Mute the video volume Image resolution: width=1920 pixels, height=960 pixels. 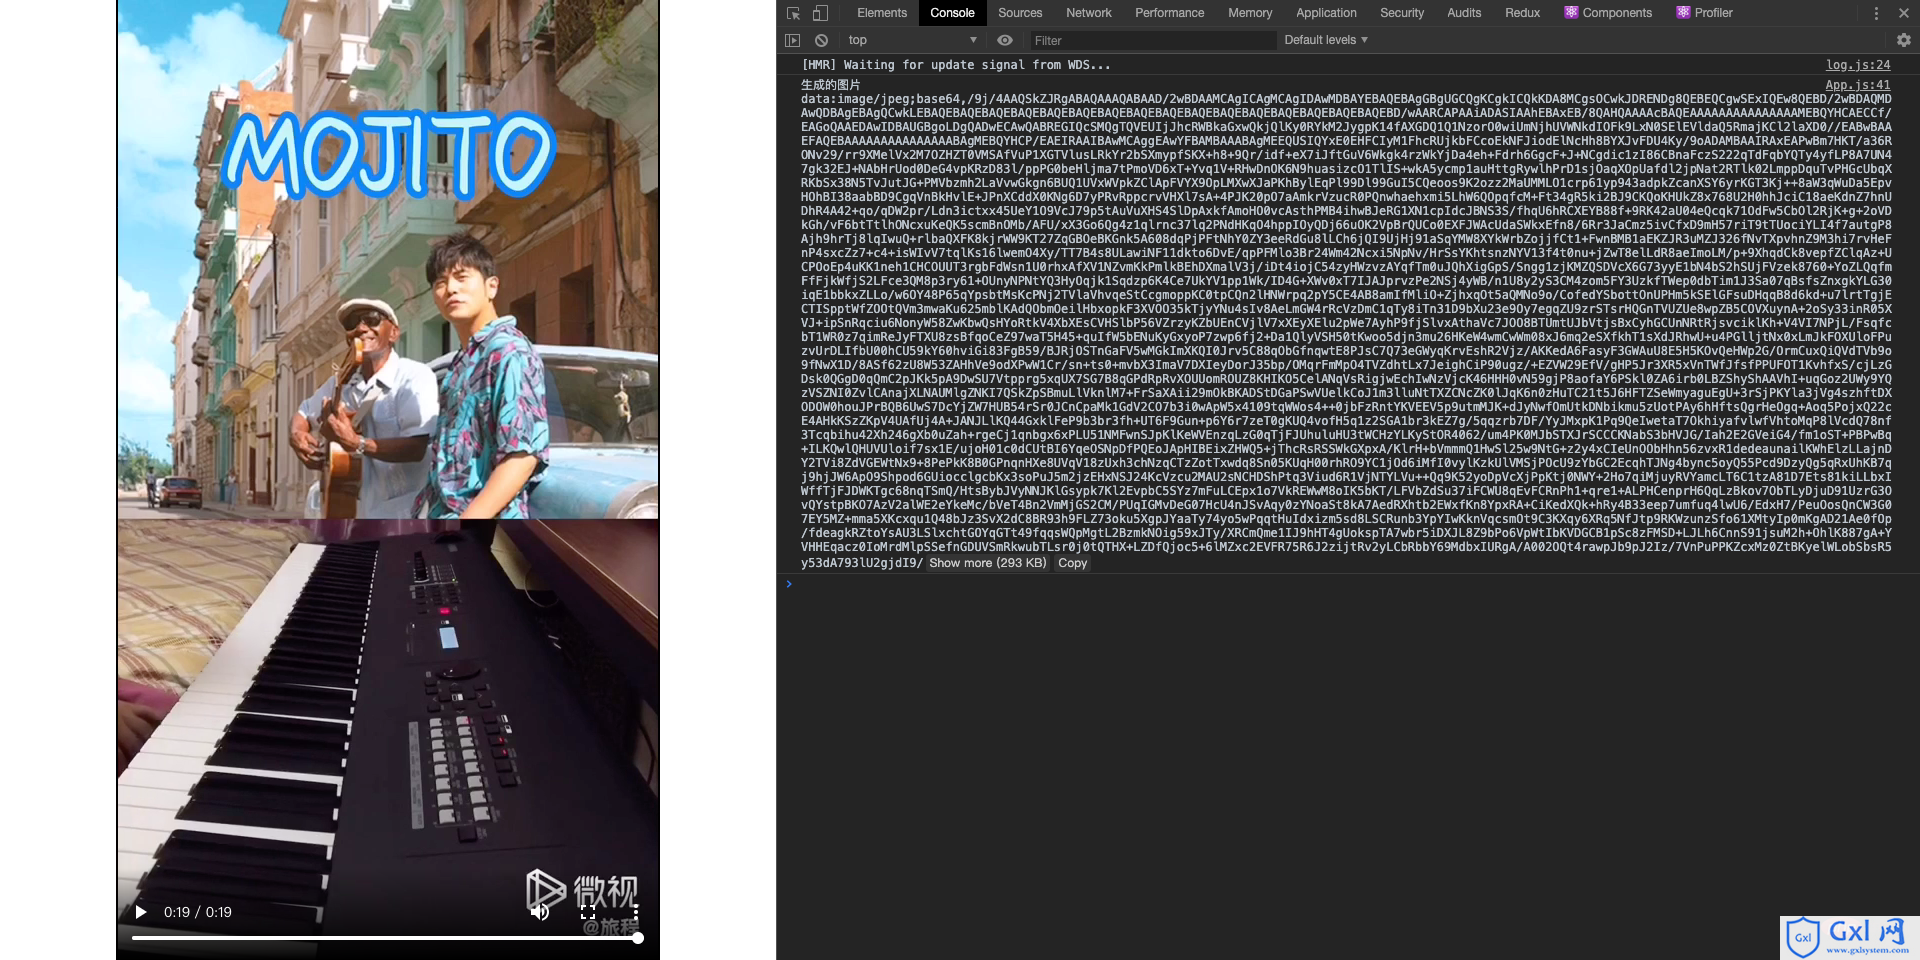tap(540, 912)
